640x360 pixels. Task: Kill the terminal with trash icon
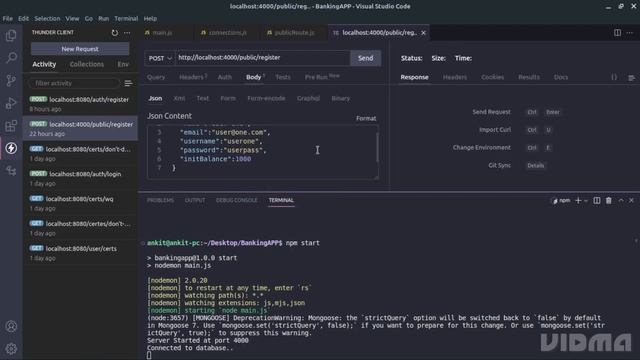point(609,200)
